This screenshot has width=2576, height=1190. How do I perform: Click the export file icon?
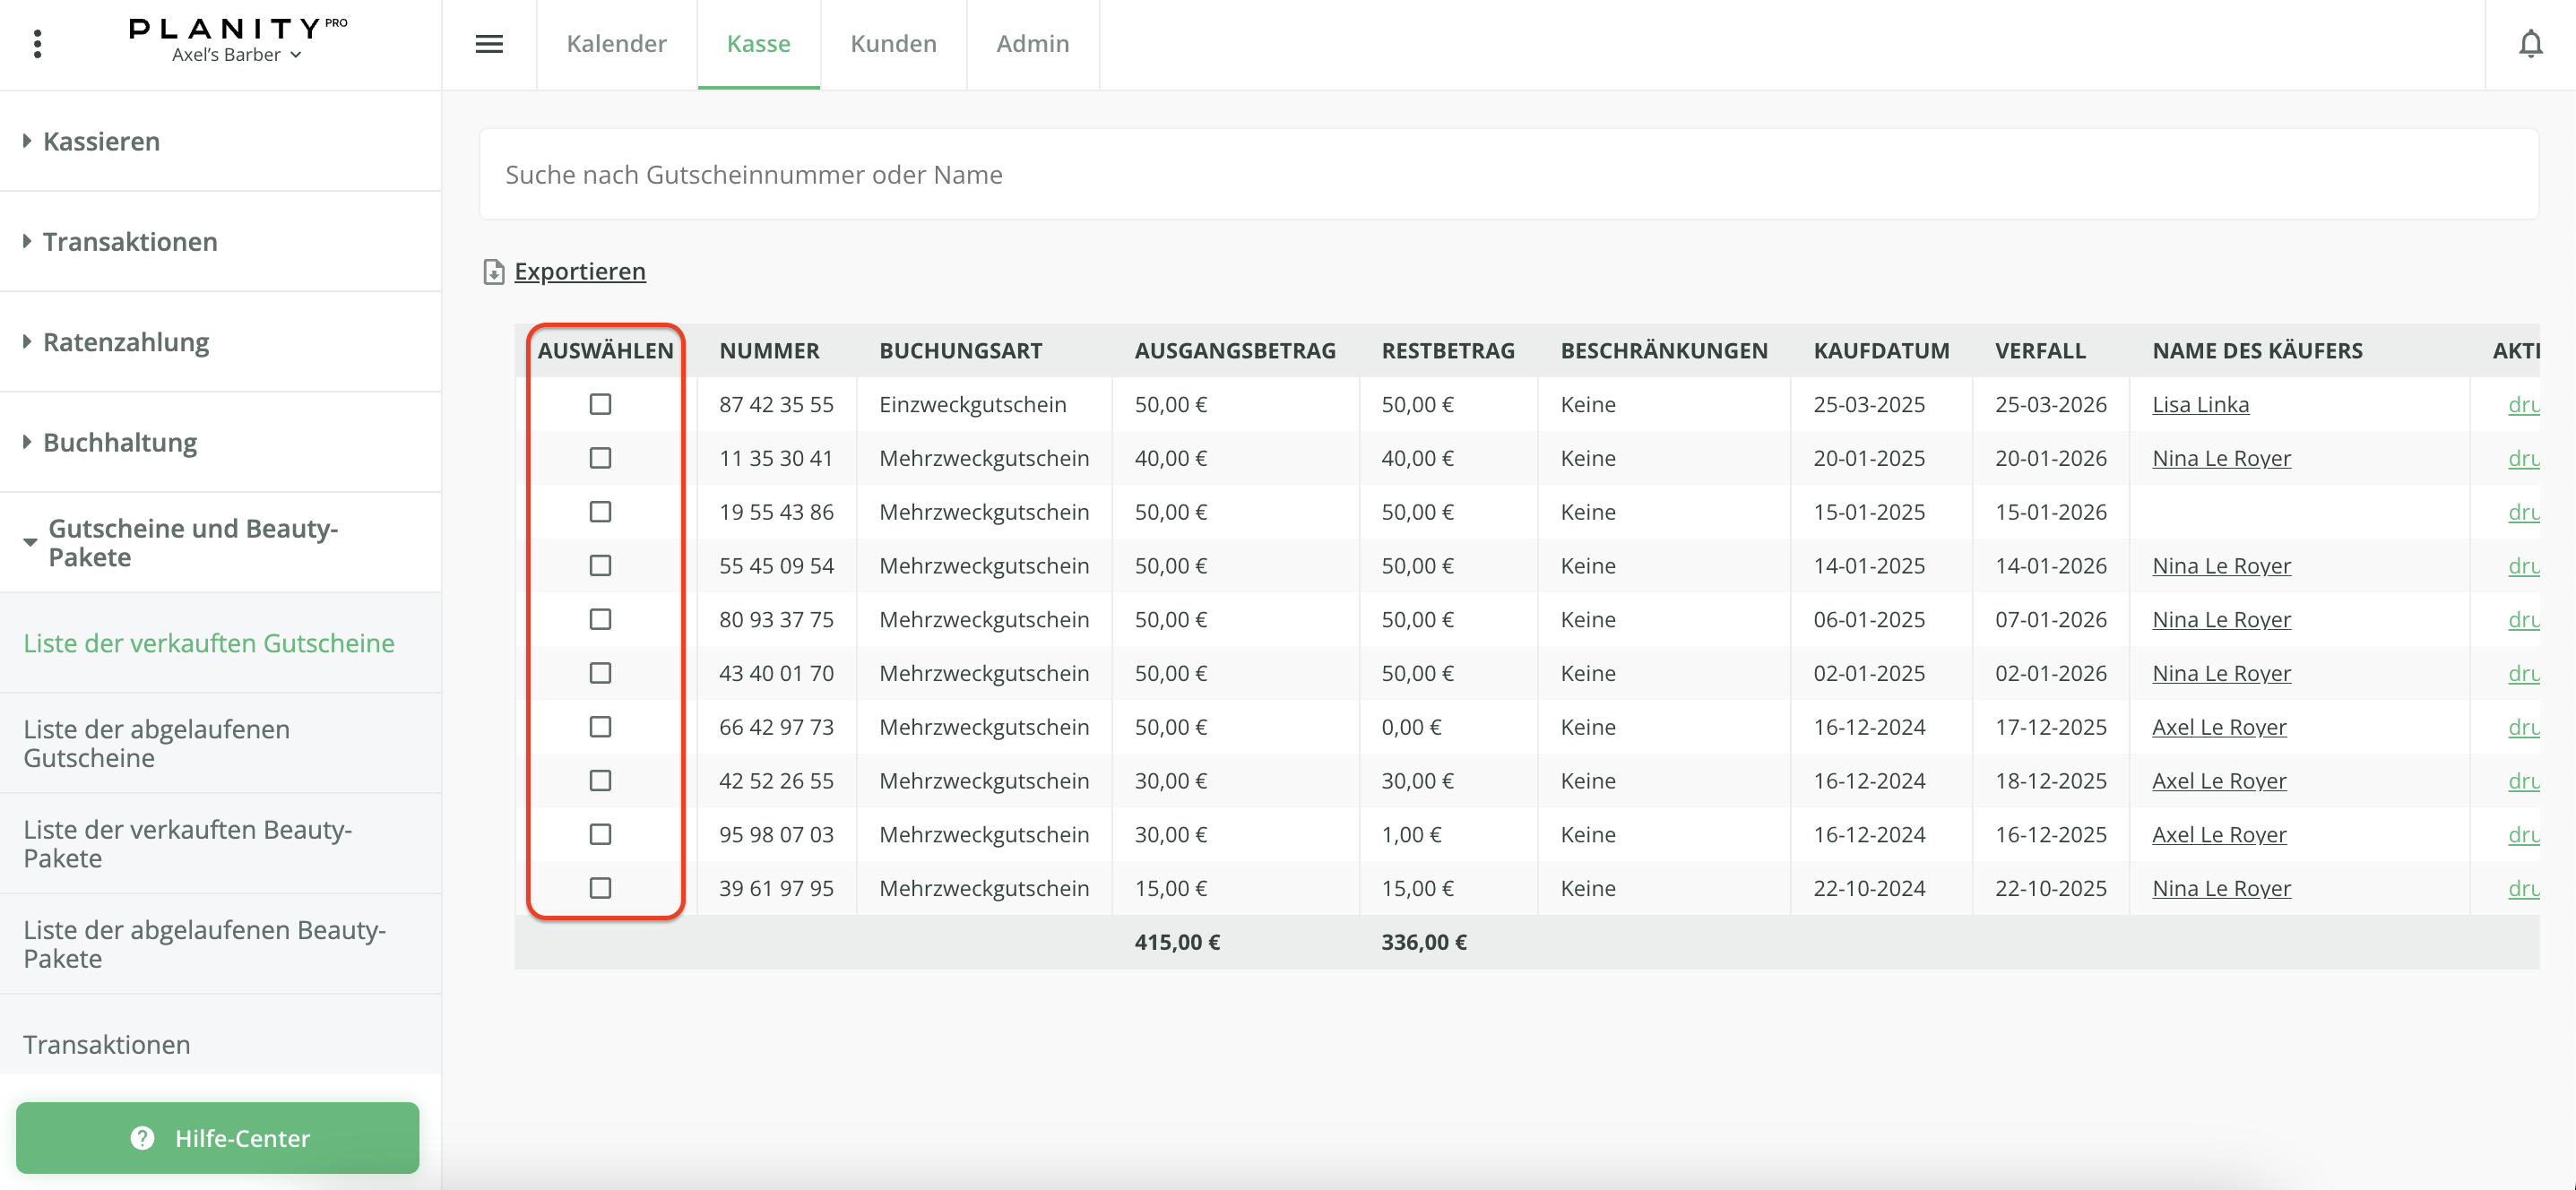tap(494, 272)
